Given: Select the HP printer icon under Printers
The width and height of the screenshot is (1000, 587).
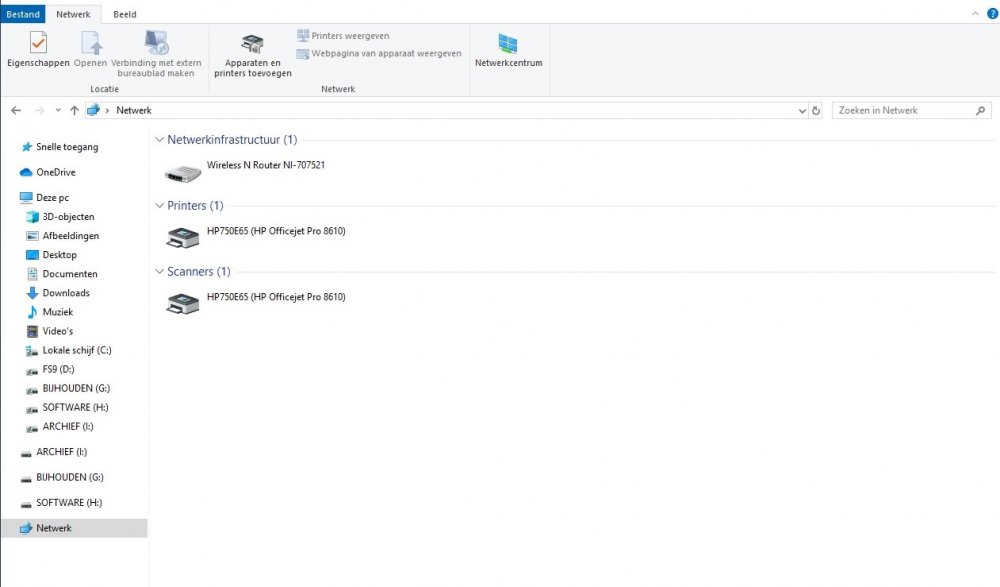Looking at the screenshot, I should click(183, 237).
